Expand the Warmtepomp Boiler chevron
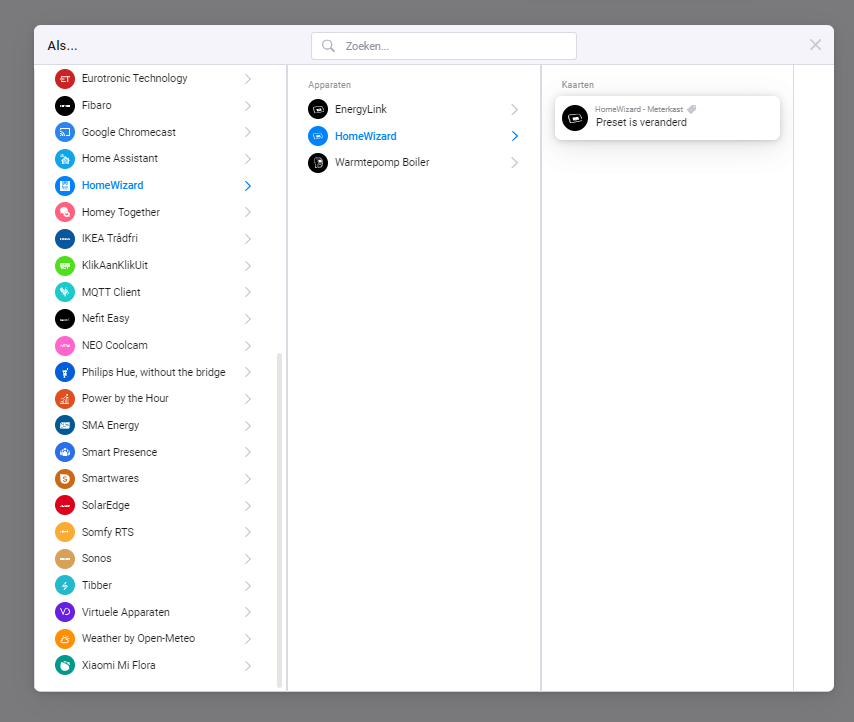The image size is (854, 722). pyautogui.click(x=515, y=163)
